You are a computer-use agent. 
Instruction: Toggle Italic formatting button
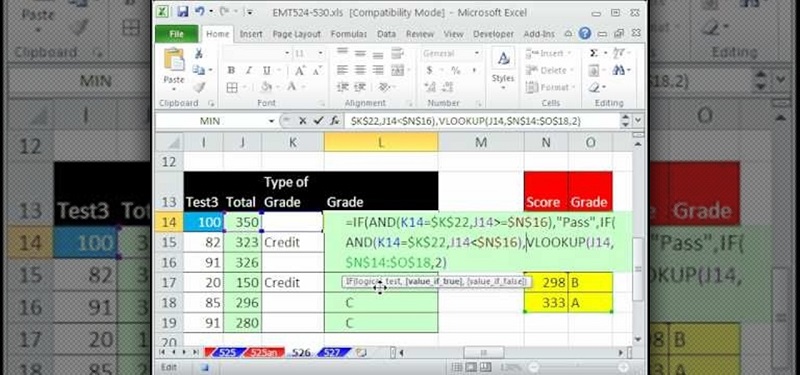pyautogui.click(x=248, y=70)
